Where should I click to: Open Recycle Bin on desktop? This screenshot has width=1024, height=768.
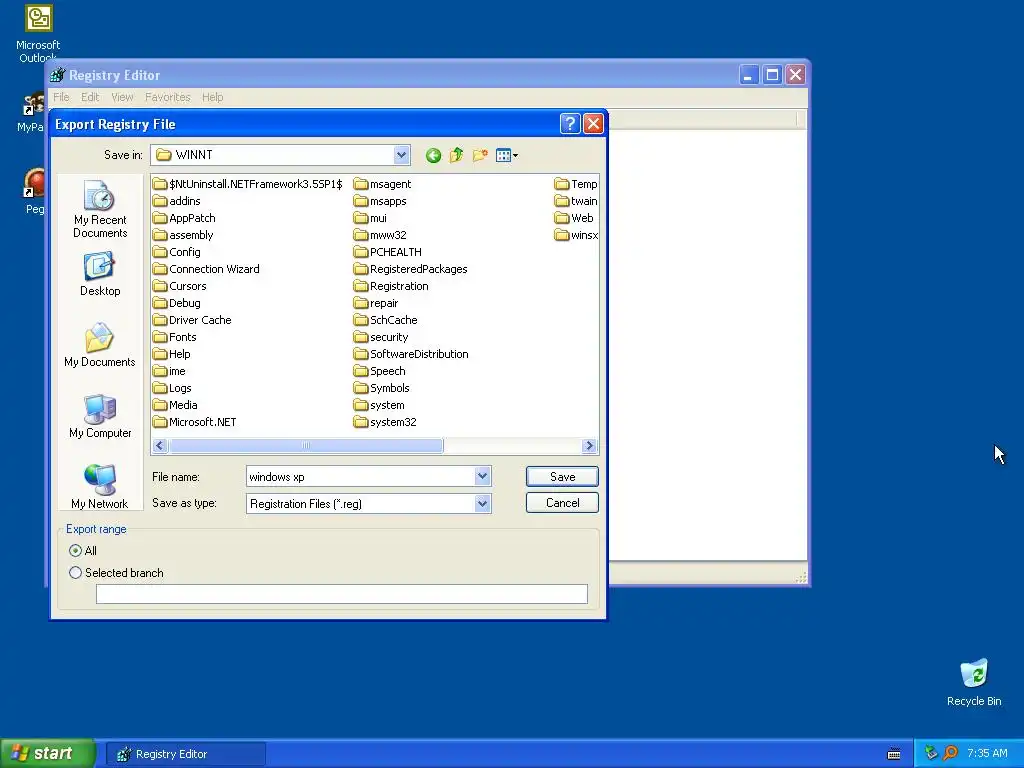[x=974, y=682]
